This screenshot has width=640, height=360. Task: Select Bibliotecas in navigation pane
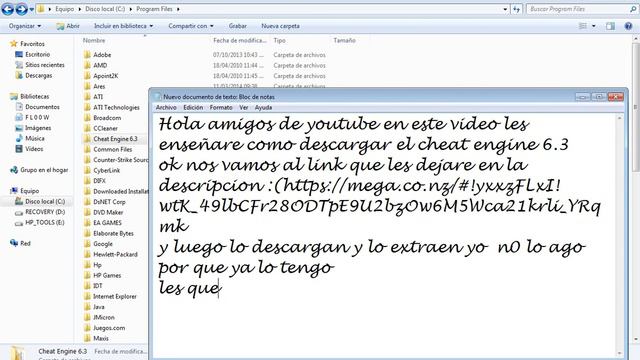pos(35,96)
